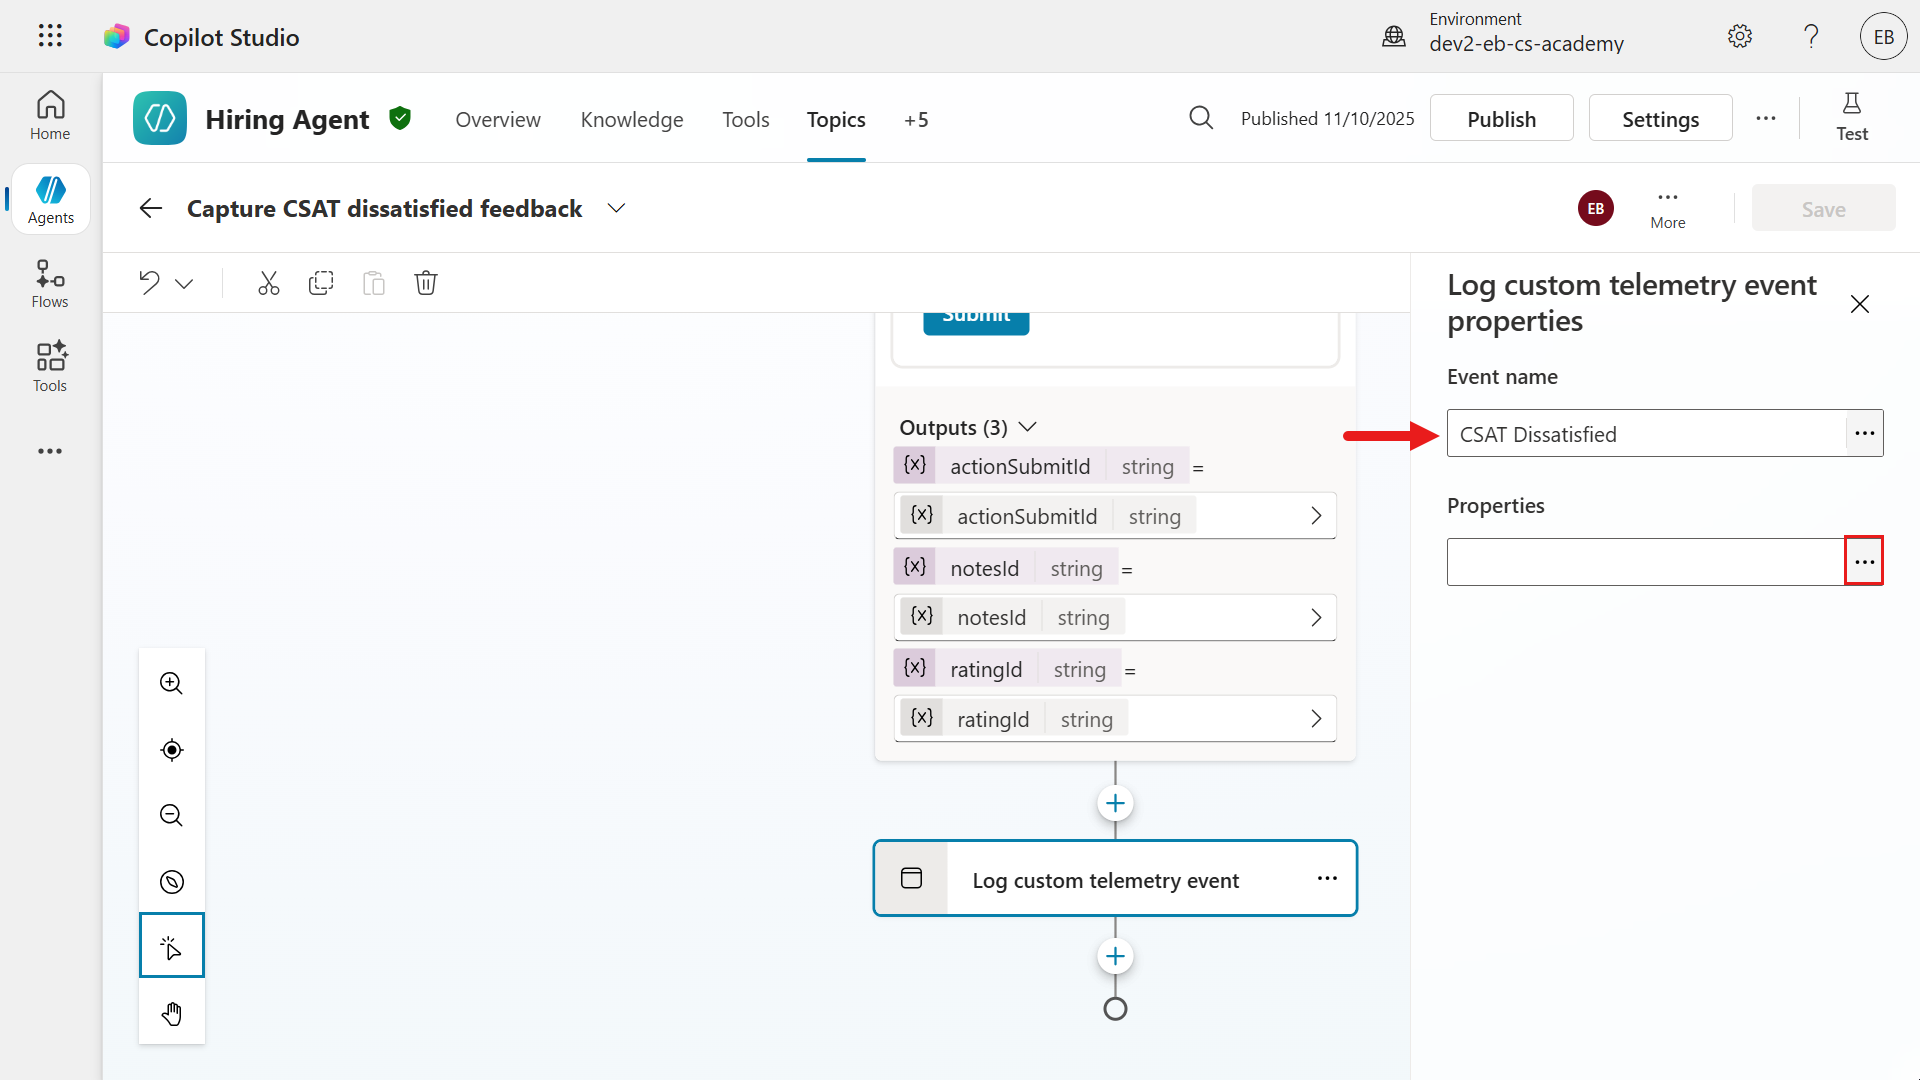Open Tools in left sidebar
The image size is (1920, 1080).
[x=50, y=367]
